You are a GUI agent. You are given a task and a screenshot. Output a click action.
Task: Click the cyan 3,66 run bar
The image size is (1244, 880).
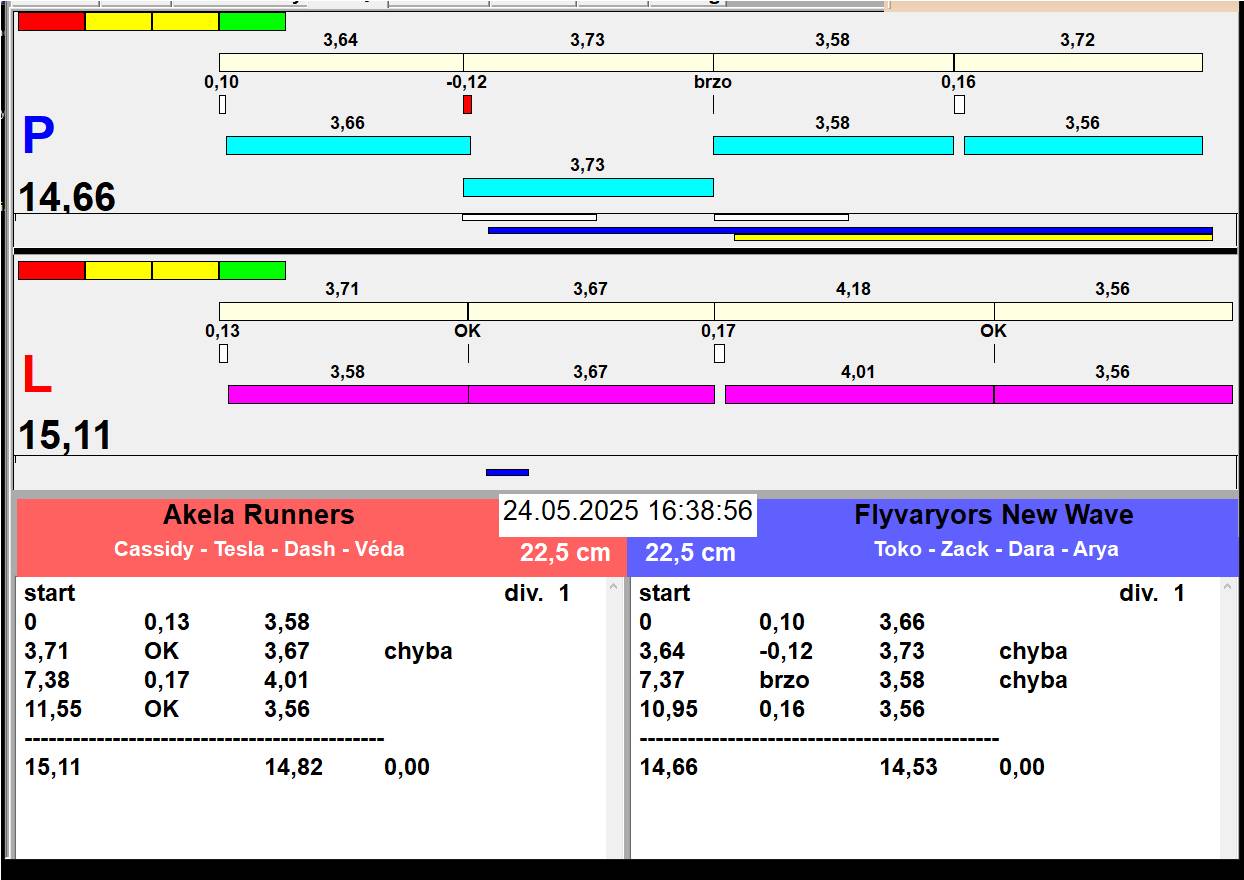(x=348, y=145)
